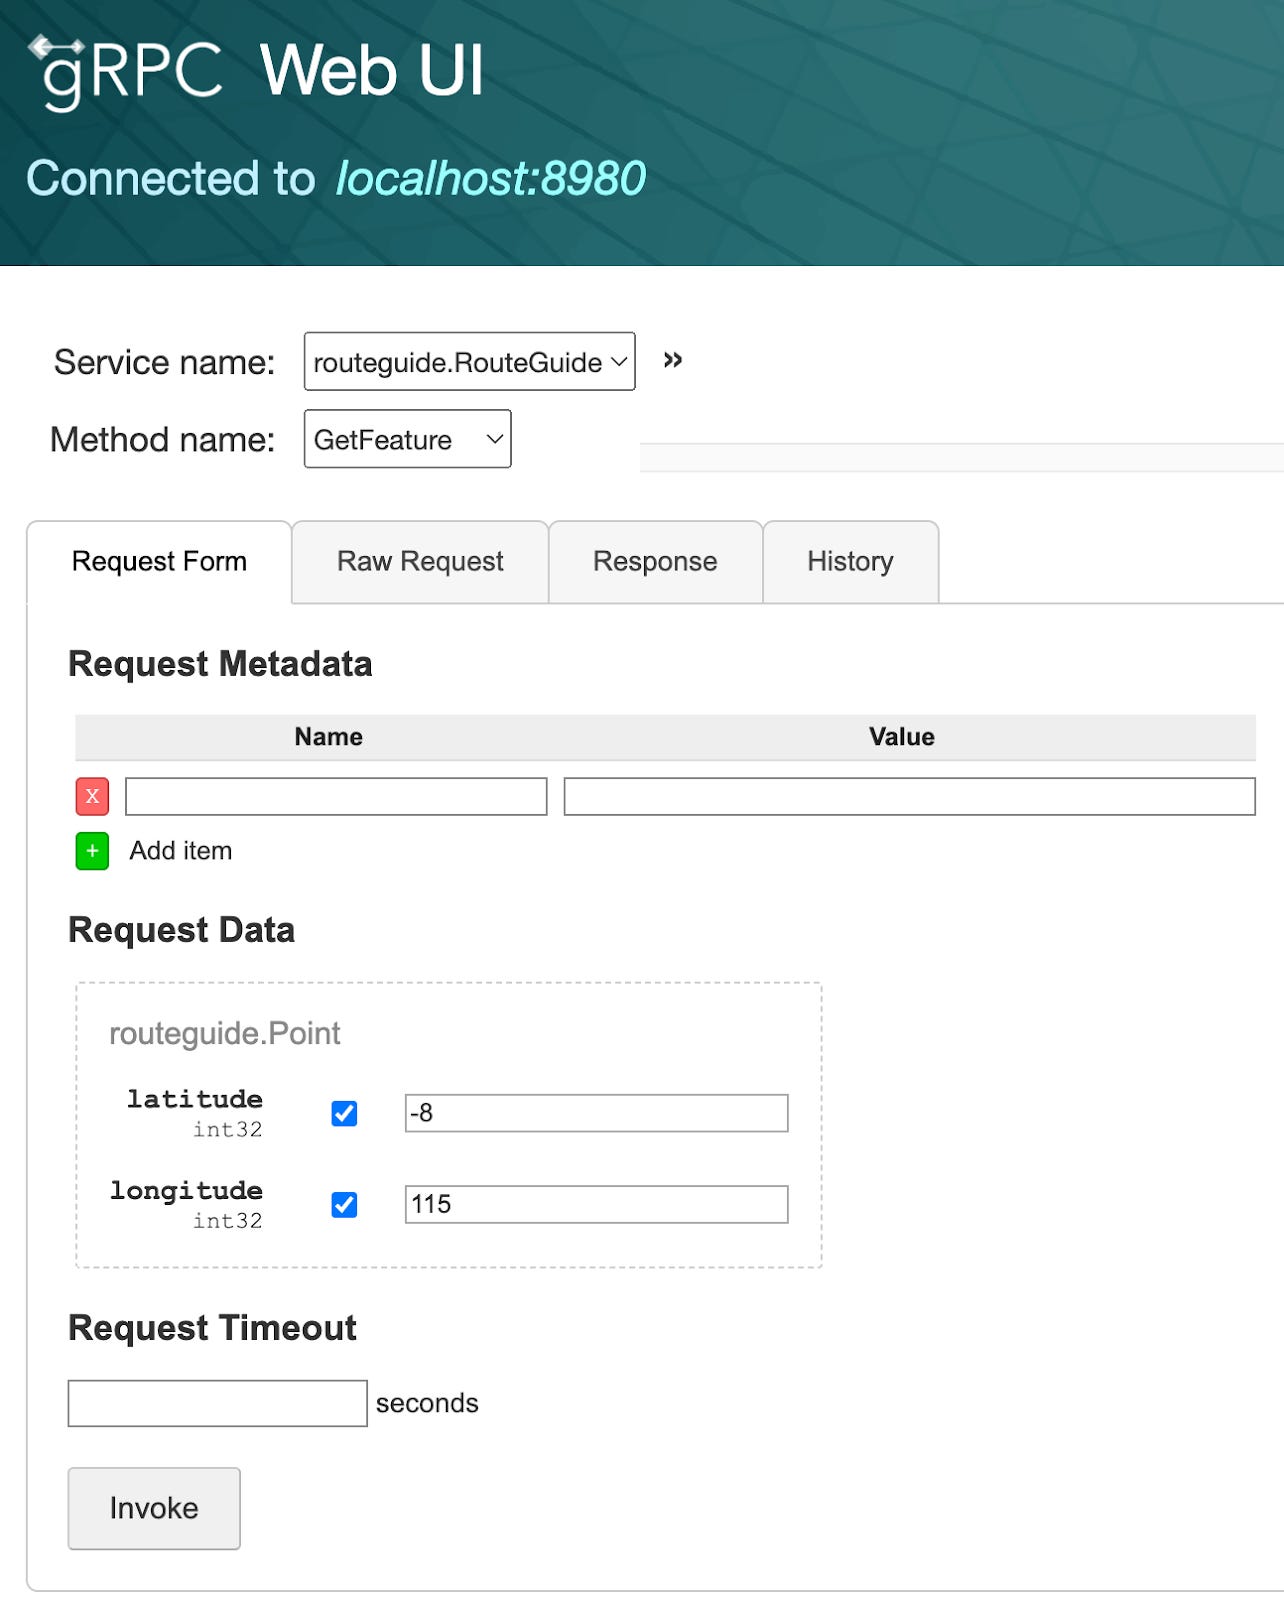Screen dimensions: 1284x1600
Task: Click the Add item label
Action: (181, 851)
